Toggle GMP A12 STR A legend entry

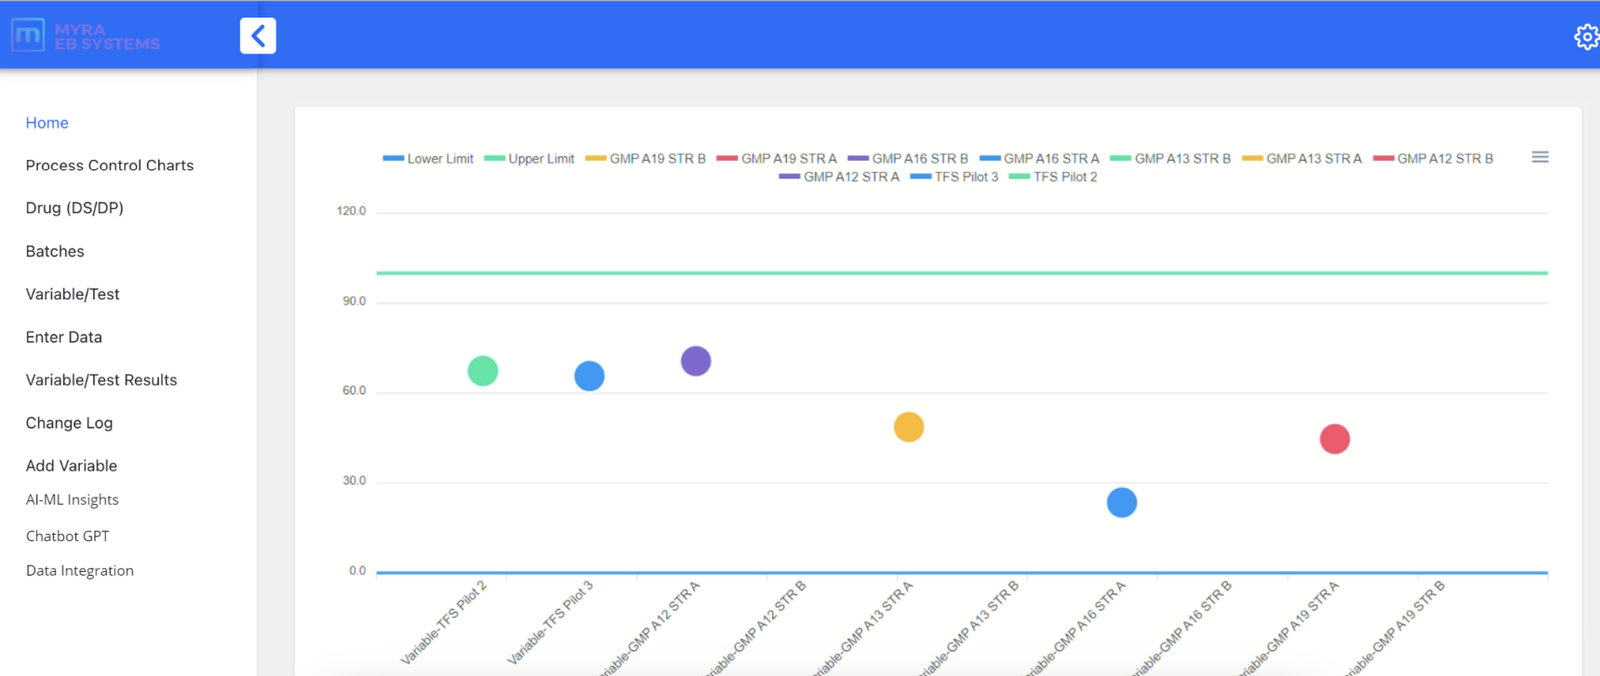click(x=840, y=177)
